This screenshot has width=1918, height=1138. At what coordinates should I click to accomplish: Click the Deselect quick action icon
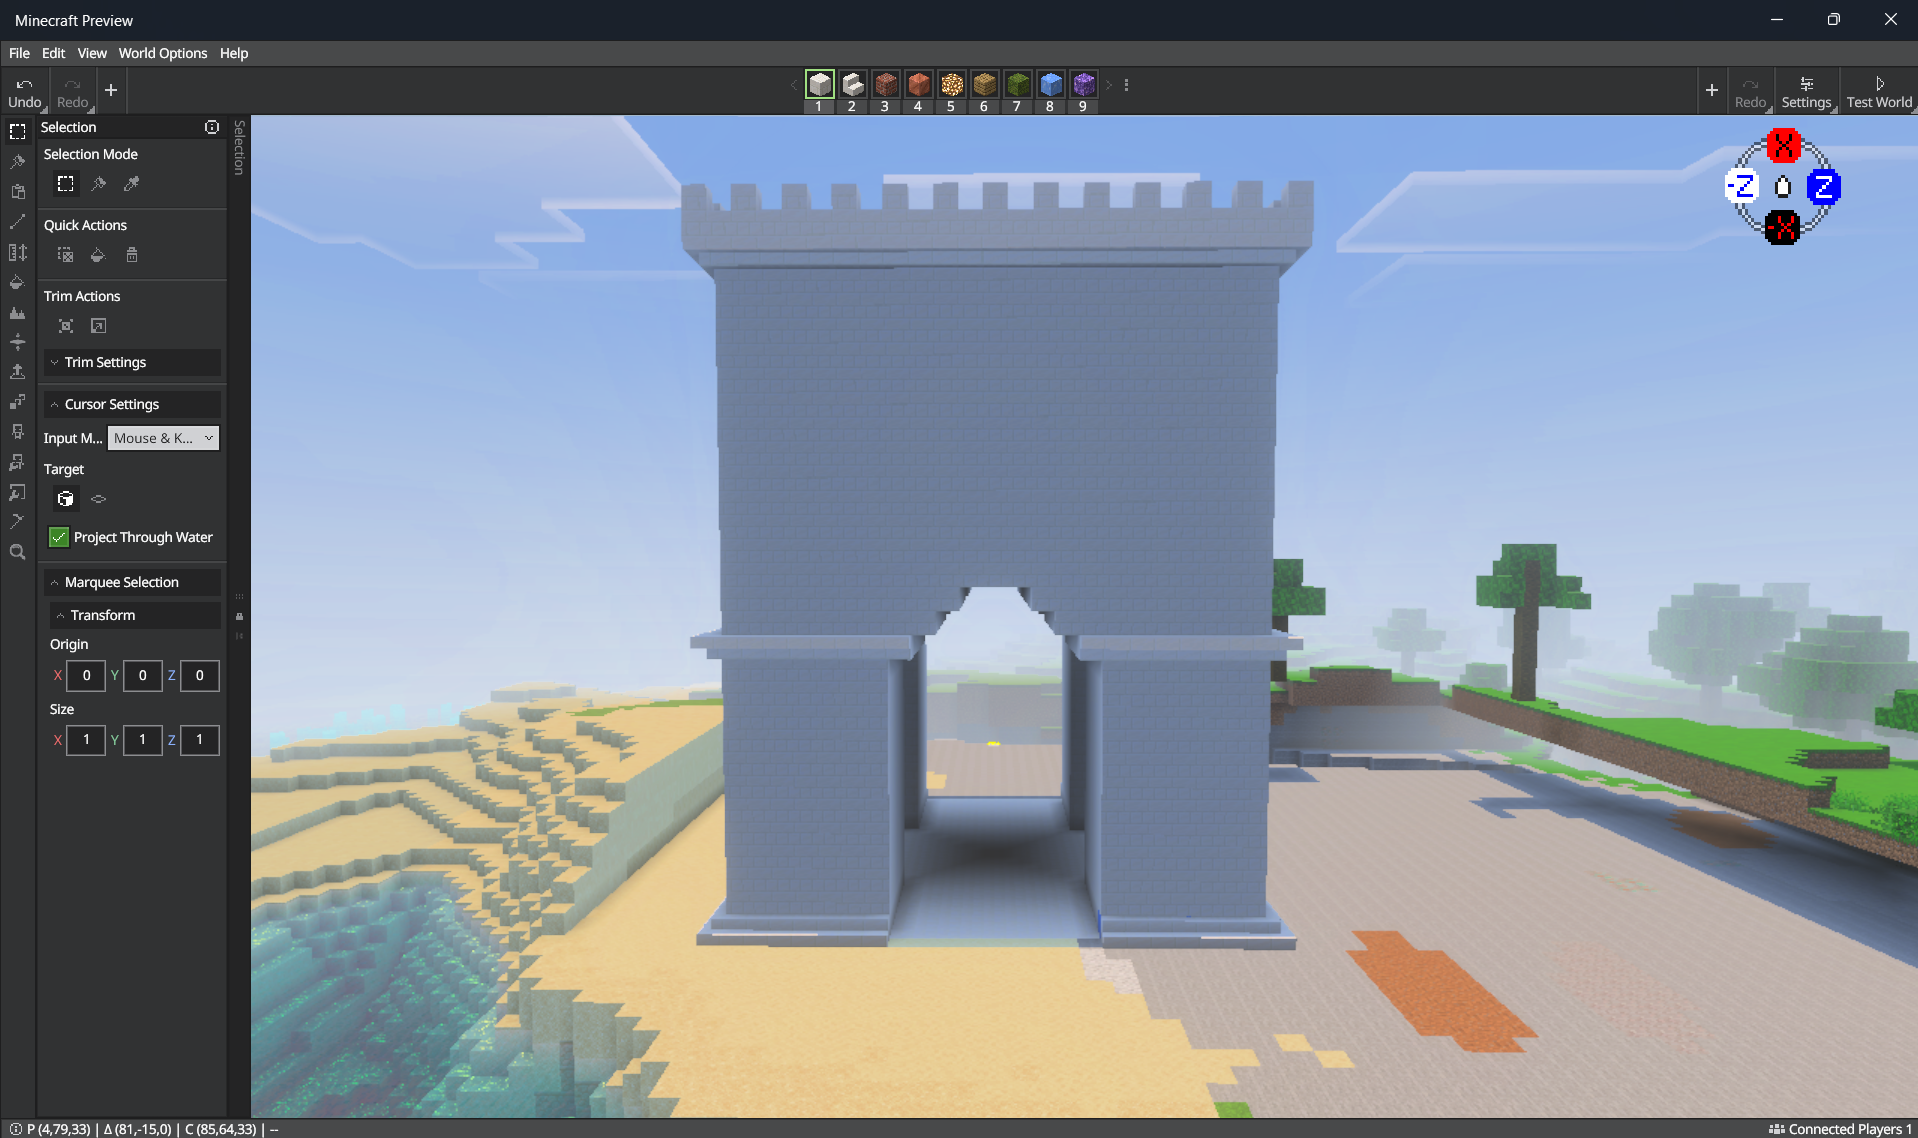click(x=65, y=255)
